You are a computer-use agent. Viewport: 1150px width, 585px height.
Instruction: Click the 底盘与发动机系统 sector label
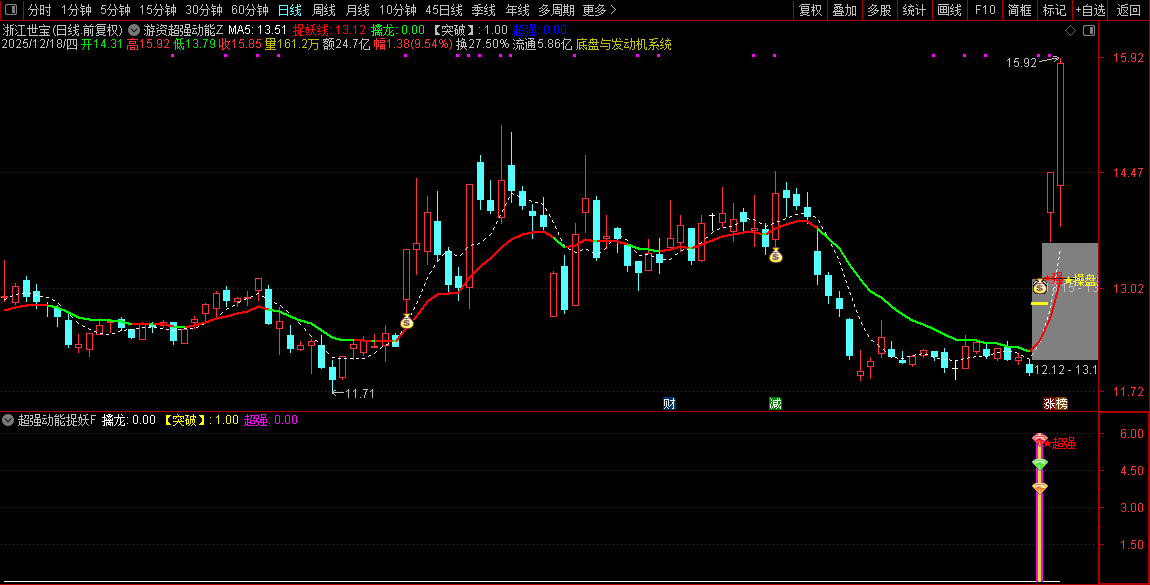623,44
